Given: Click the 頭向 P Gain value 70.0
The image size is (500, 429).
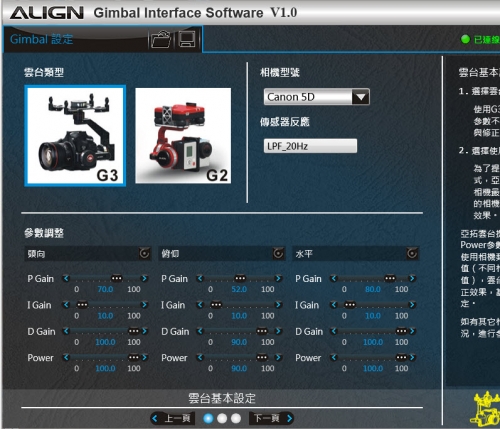Looking at the screenshot, I should [105, 289].
